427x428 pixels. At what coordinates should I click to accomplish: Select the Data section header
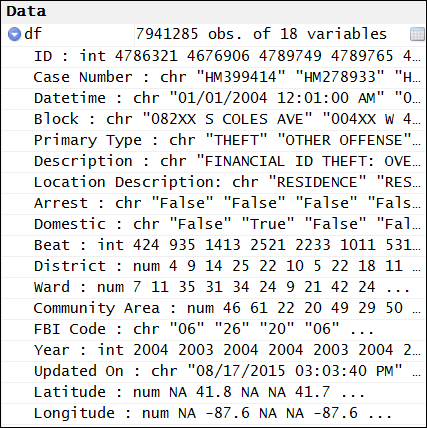pos(26,11)
